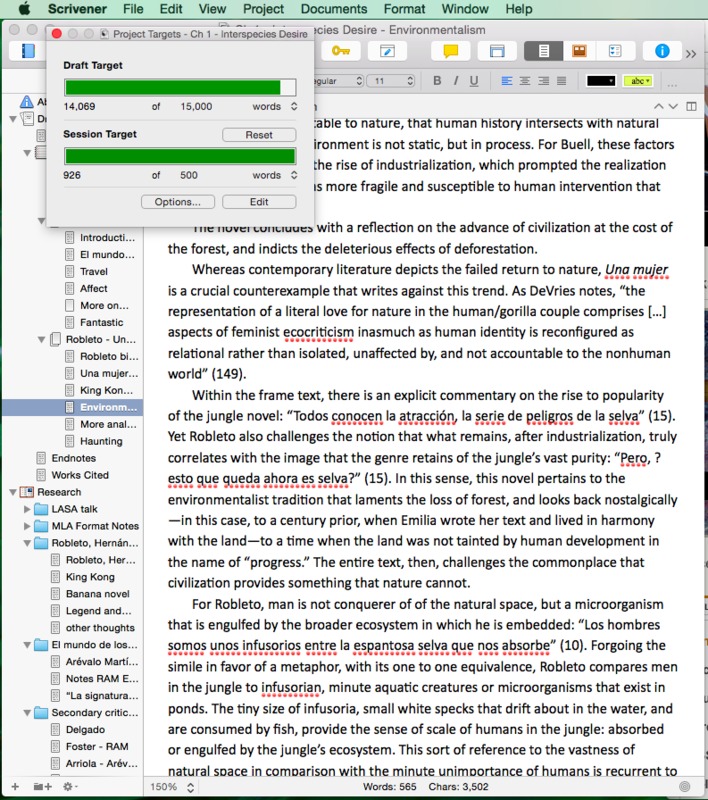
Task: Open the font size 11 dropdown
Action: coord(393,80)
